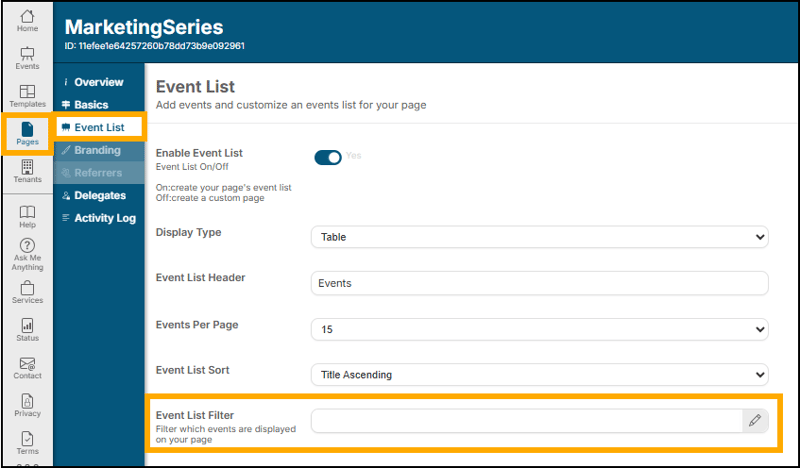Screen dimensions: 800x468
Task: Toggle the Enable Event List switch
Action: point(328,157)
